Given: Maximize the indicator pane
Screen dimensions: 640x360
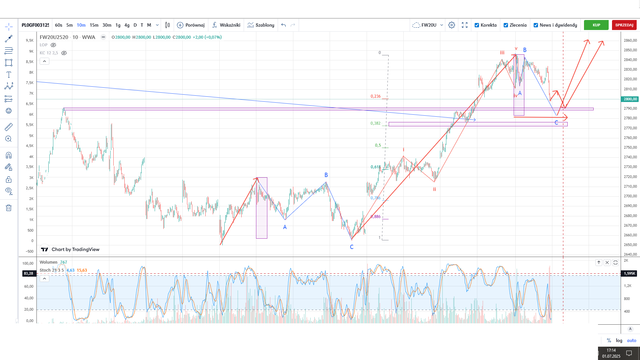Looking at the screenshot, I should click(616, 262).
